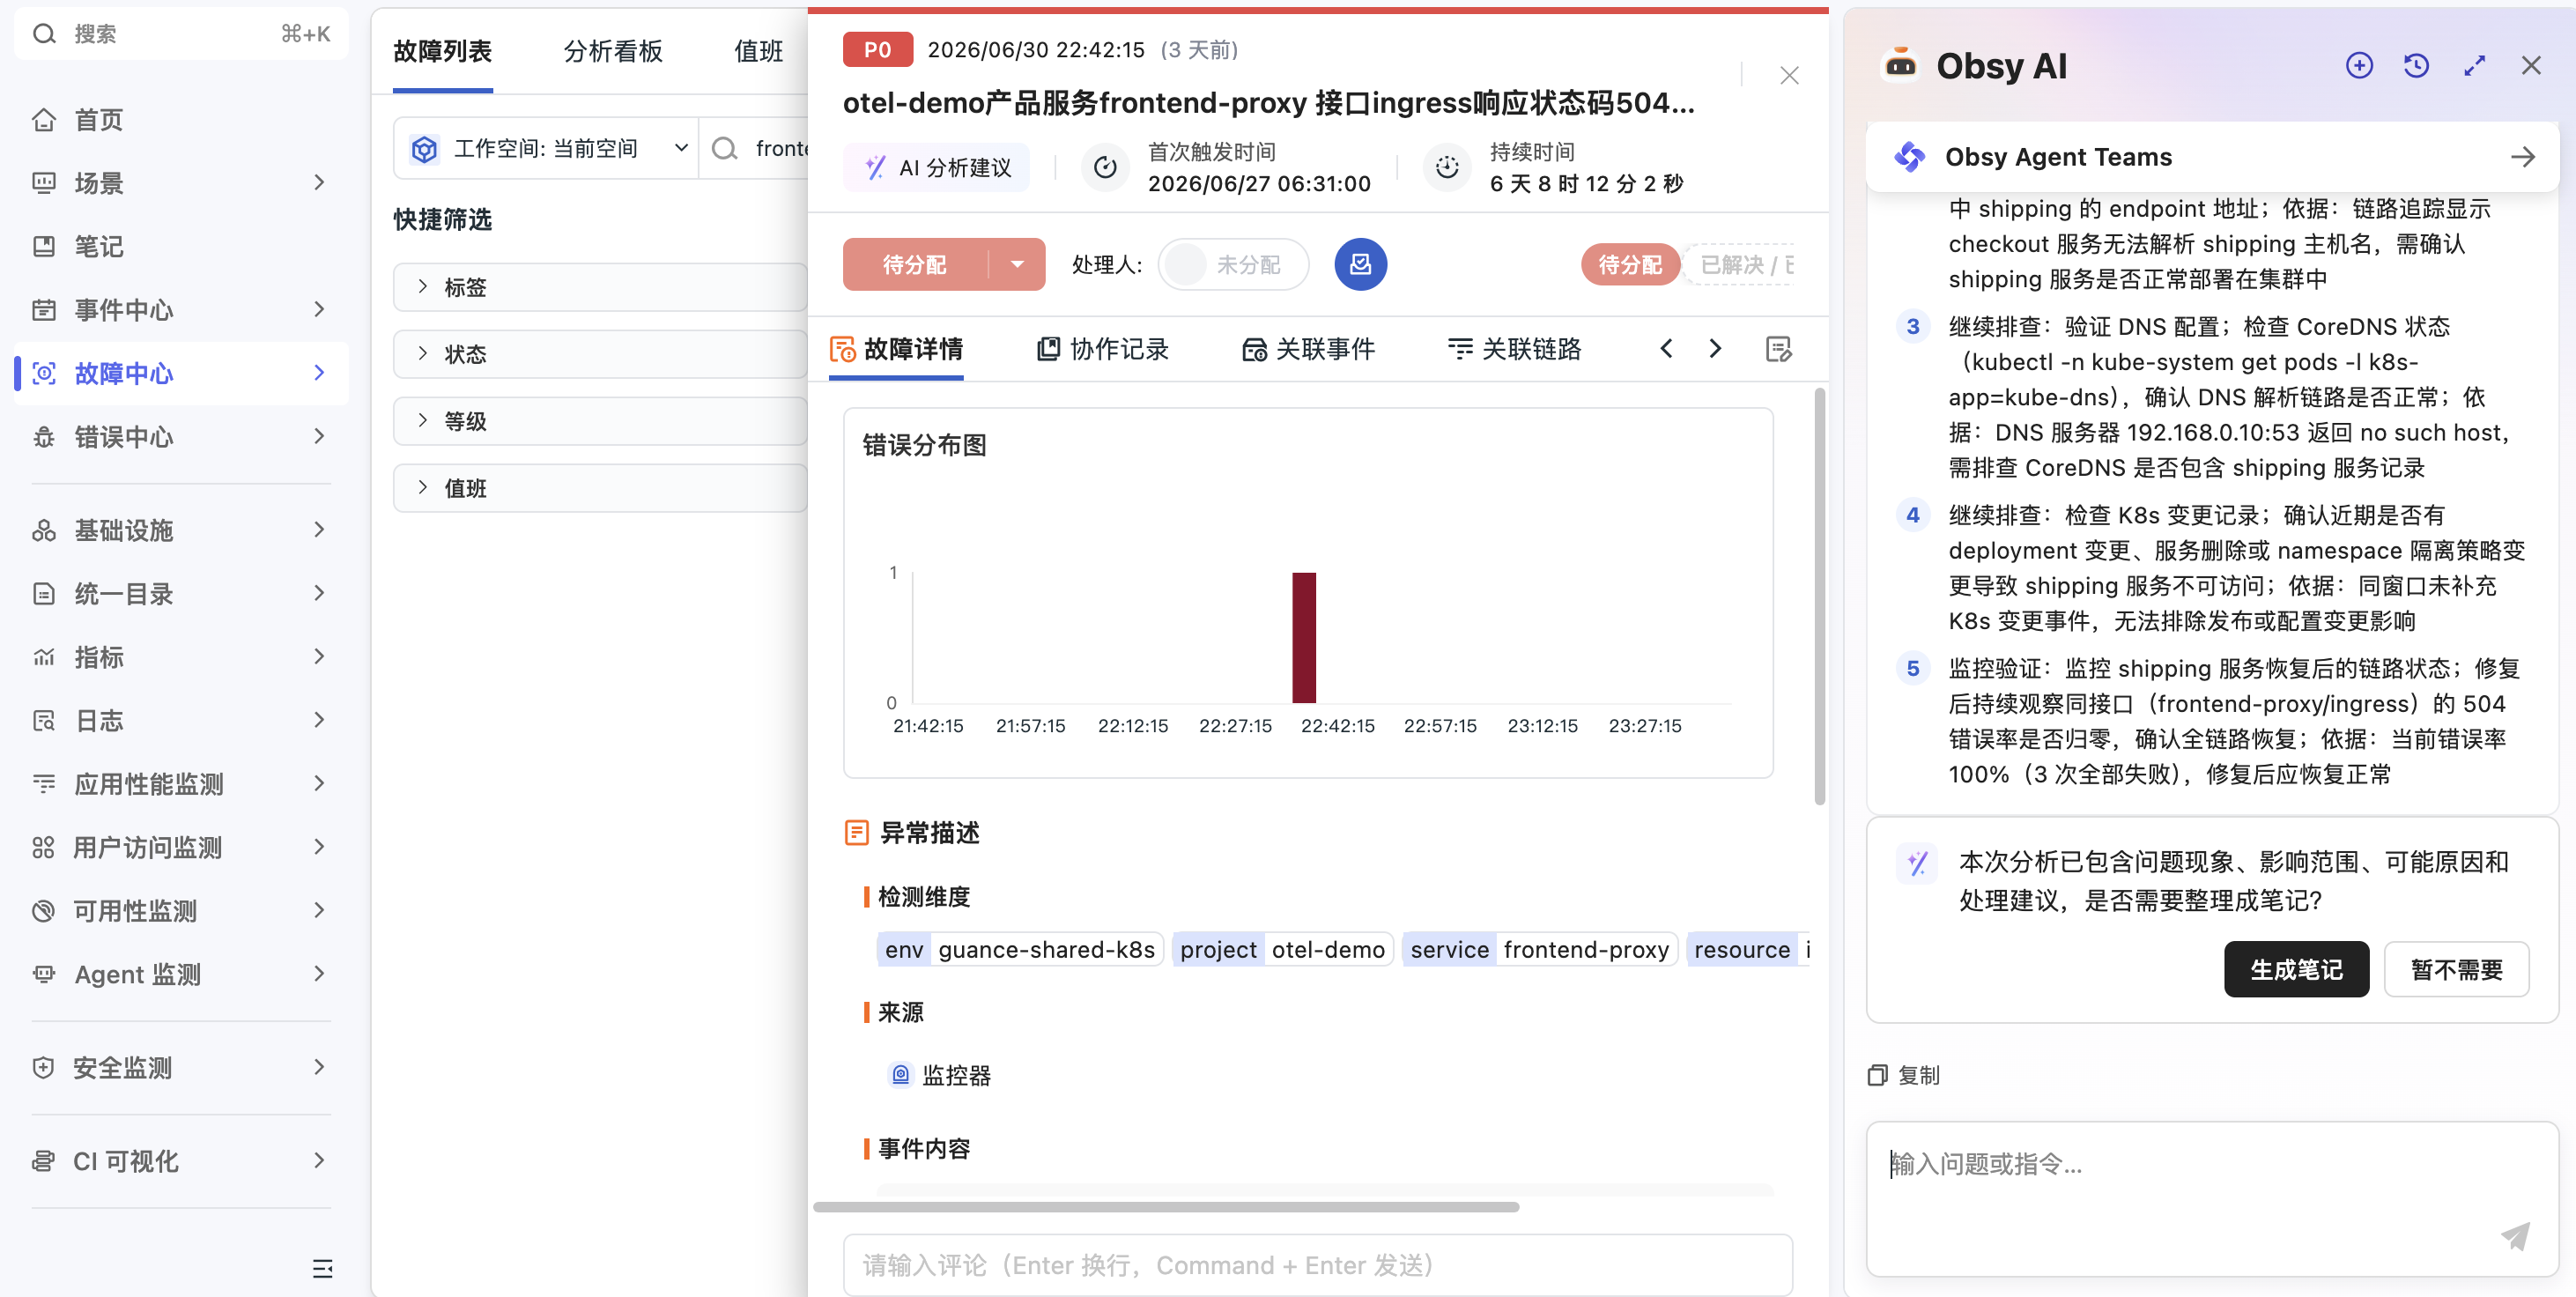Click the Agent 监测 icon
The image size is (2576, 1297).
click(x=44, y=974)
